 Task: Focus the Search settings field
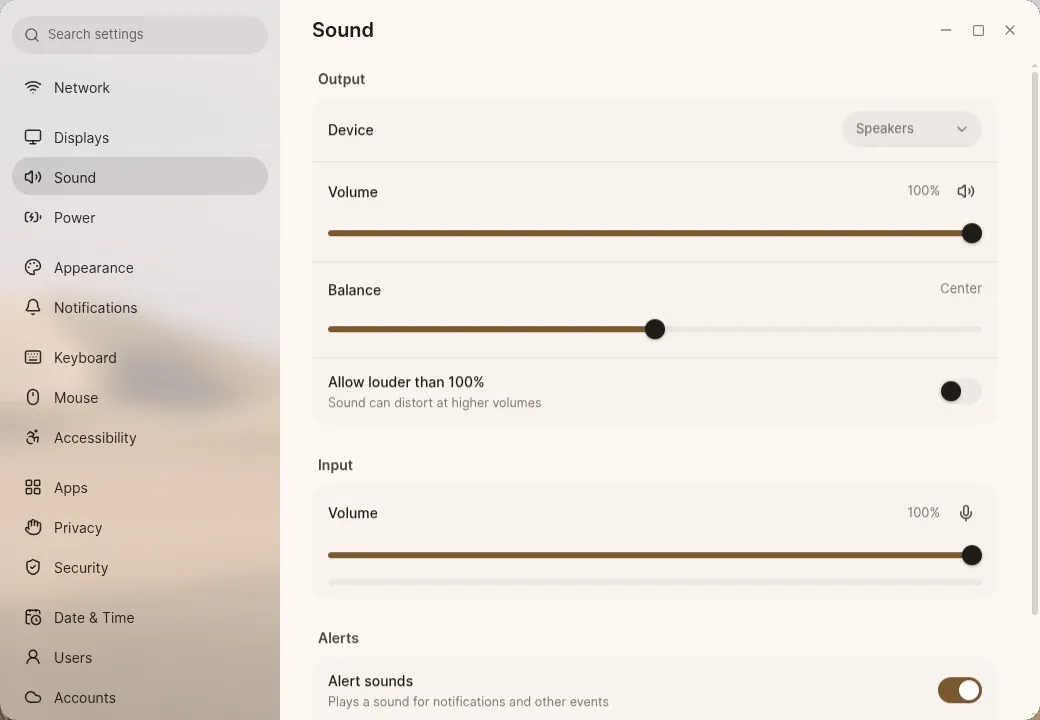(x=140, y=34)
